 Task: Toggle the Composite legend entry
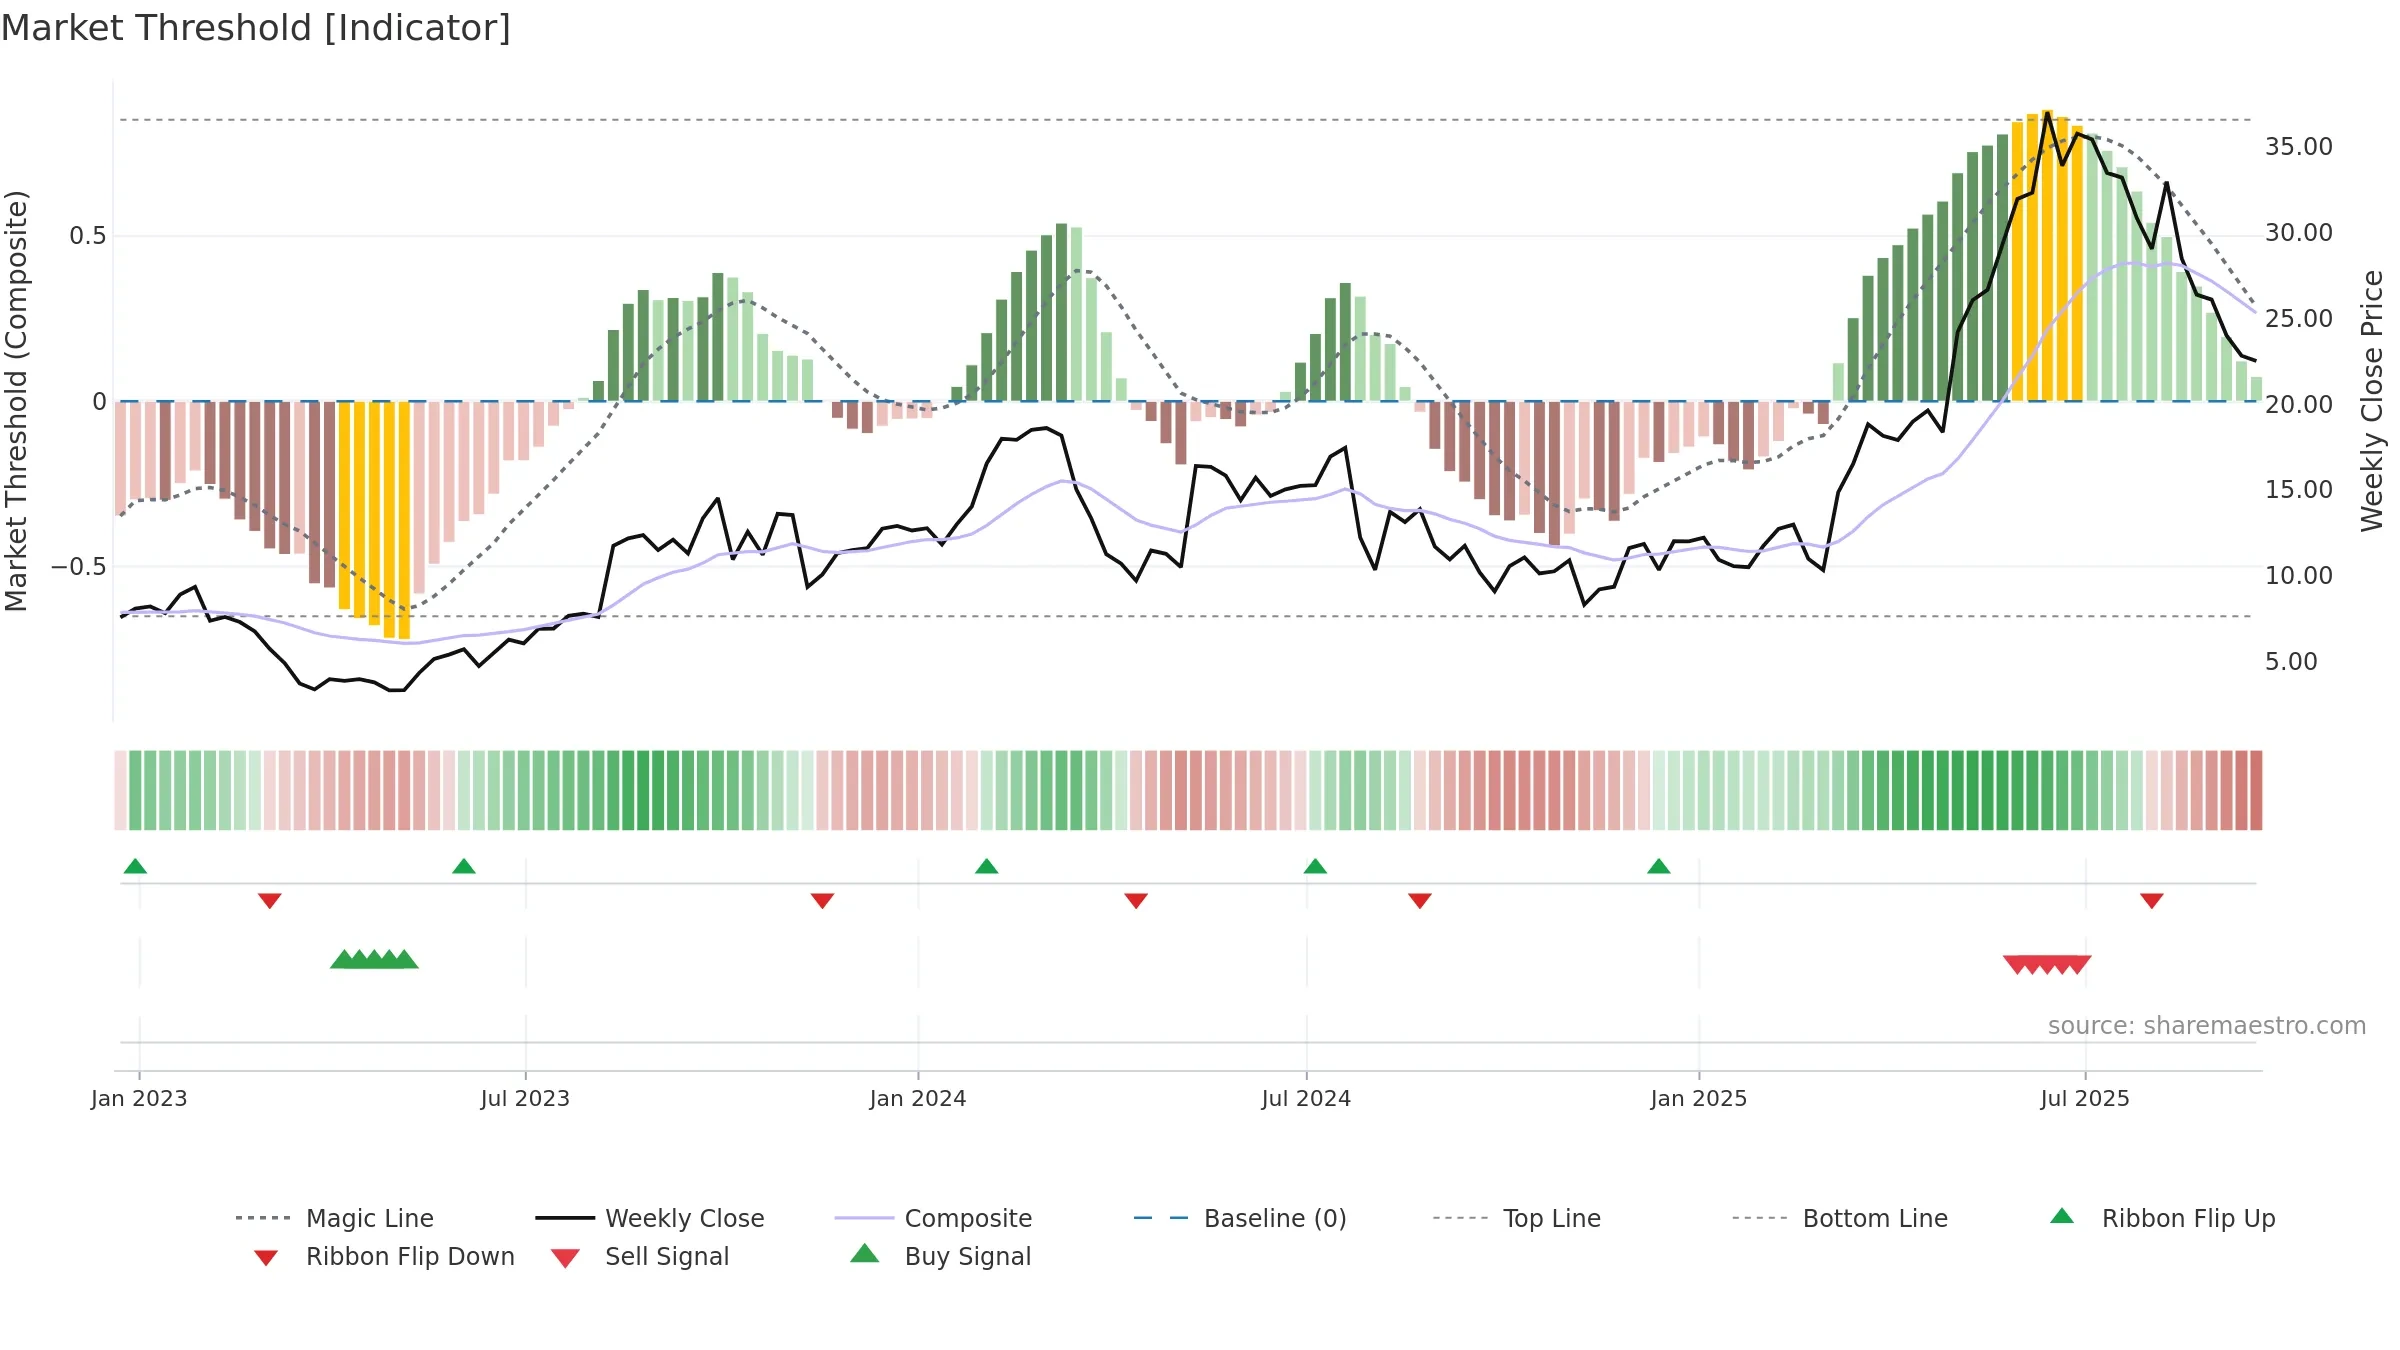tap(933, 1218)
